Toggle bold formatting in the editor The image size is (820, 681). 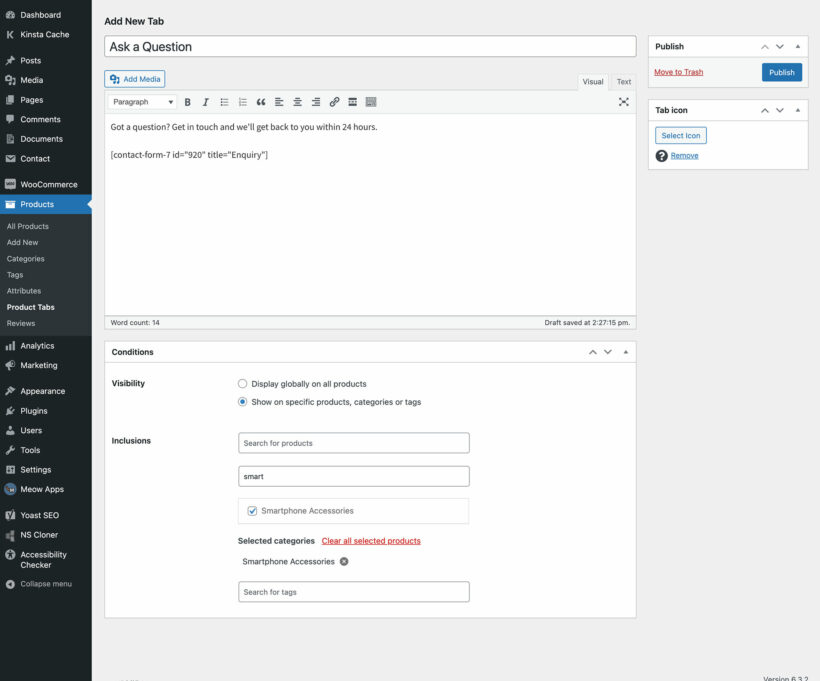(187, 101)
